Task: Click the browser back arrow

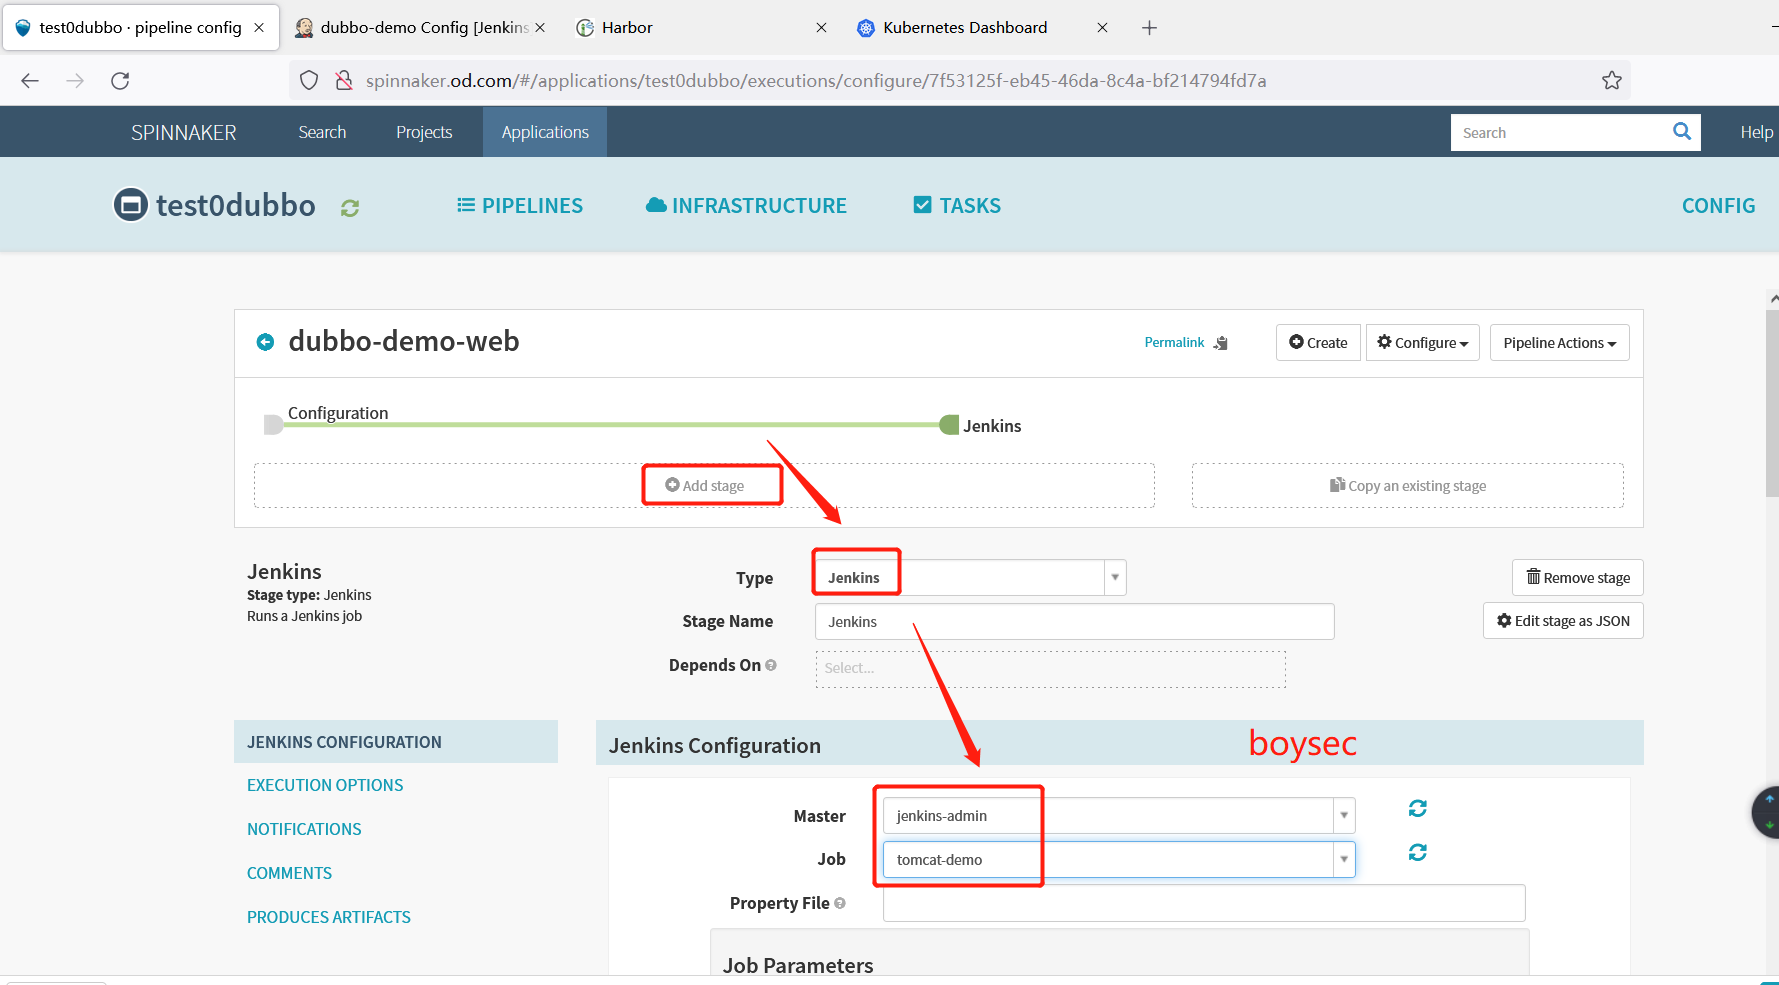Action: 30,81
